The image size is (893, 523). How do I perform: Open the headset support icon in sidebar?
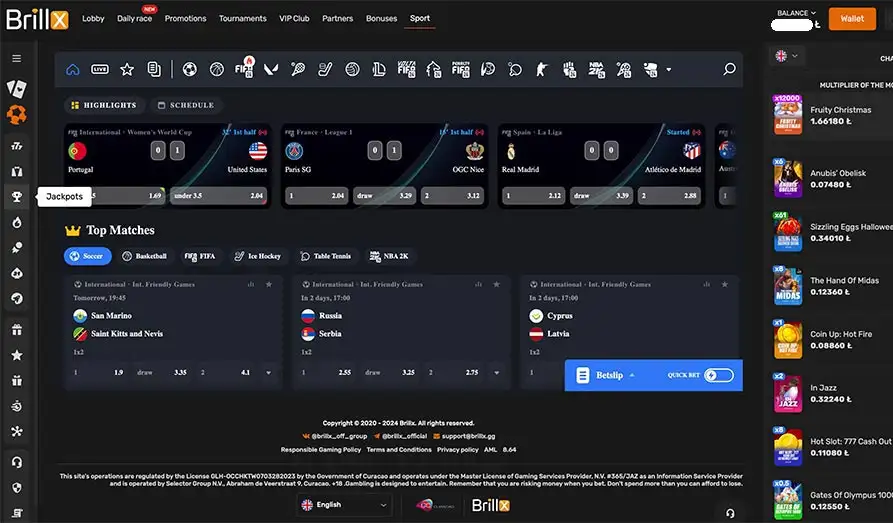tap(17, 462)
